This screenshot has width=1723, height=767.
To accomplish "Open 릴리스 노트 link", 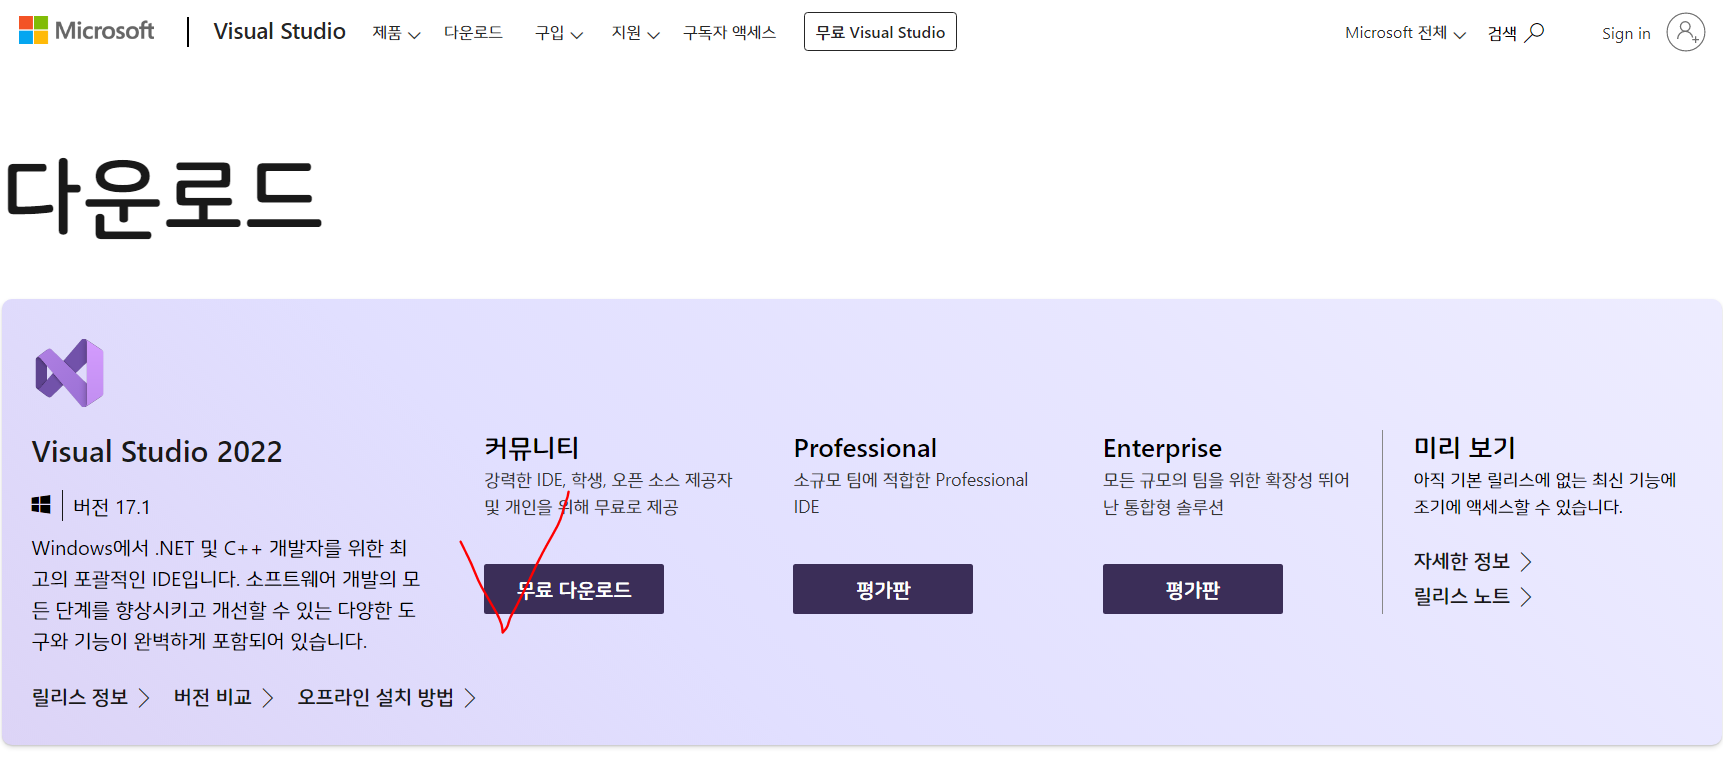I will 1461,596.
